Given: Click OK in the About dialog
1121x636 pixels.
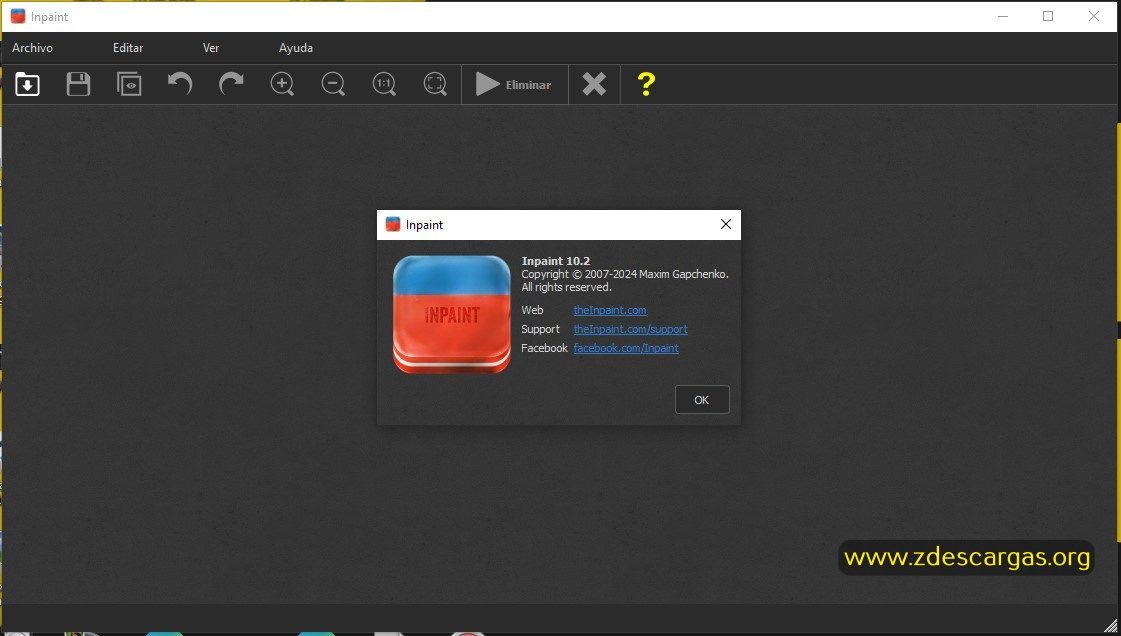Looking at the screenshot, I should pyautogui.click(x=702, y=399).
